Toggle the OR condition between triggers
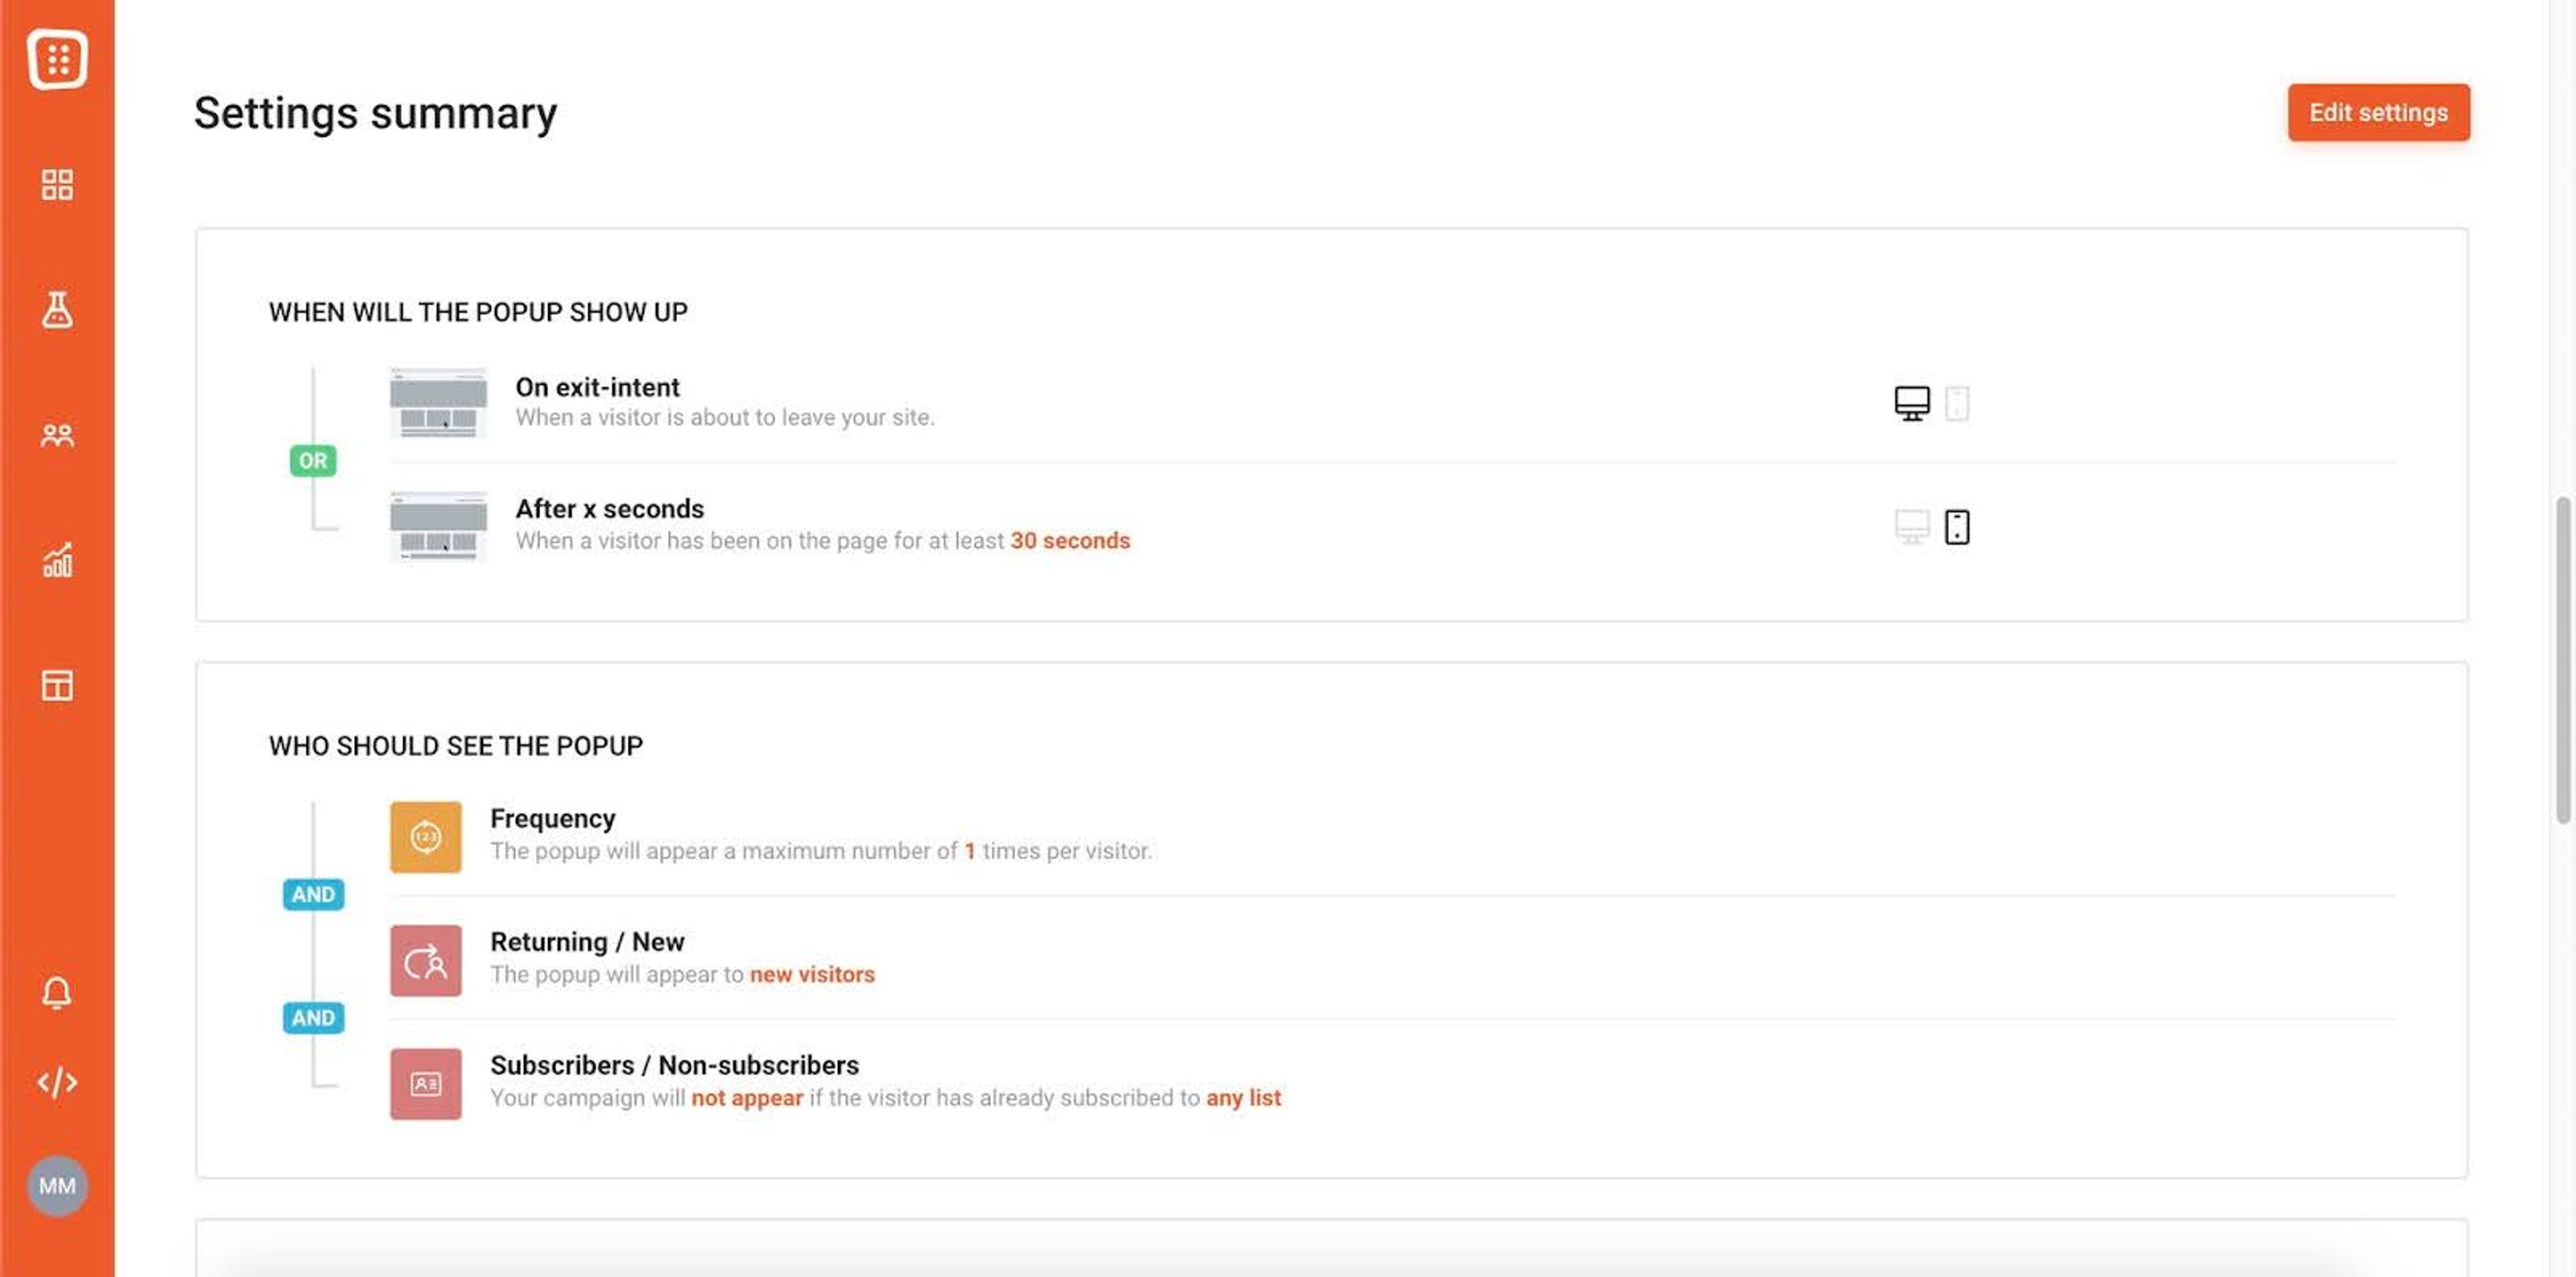Screen dimensions: 2576x1277 (313, 460)
